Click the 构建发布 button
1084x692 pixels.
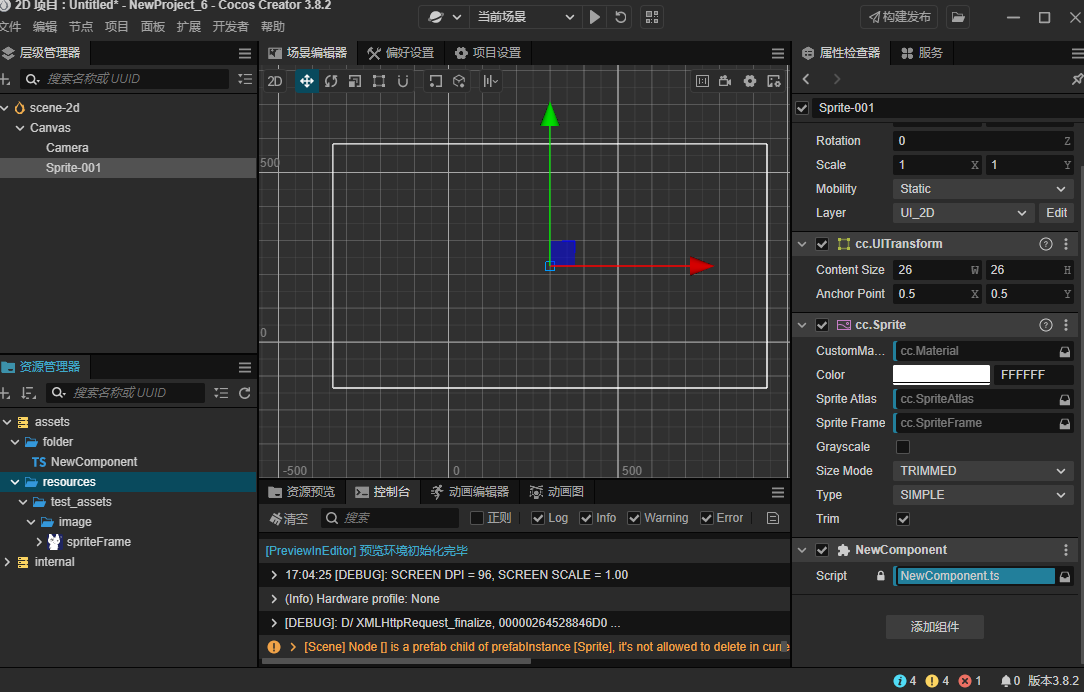[x=899, y=17]
